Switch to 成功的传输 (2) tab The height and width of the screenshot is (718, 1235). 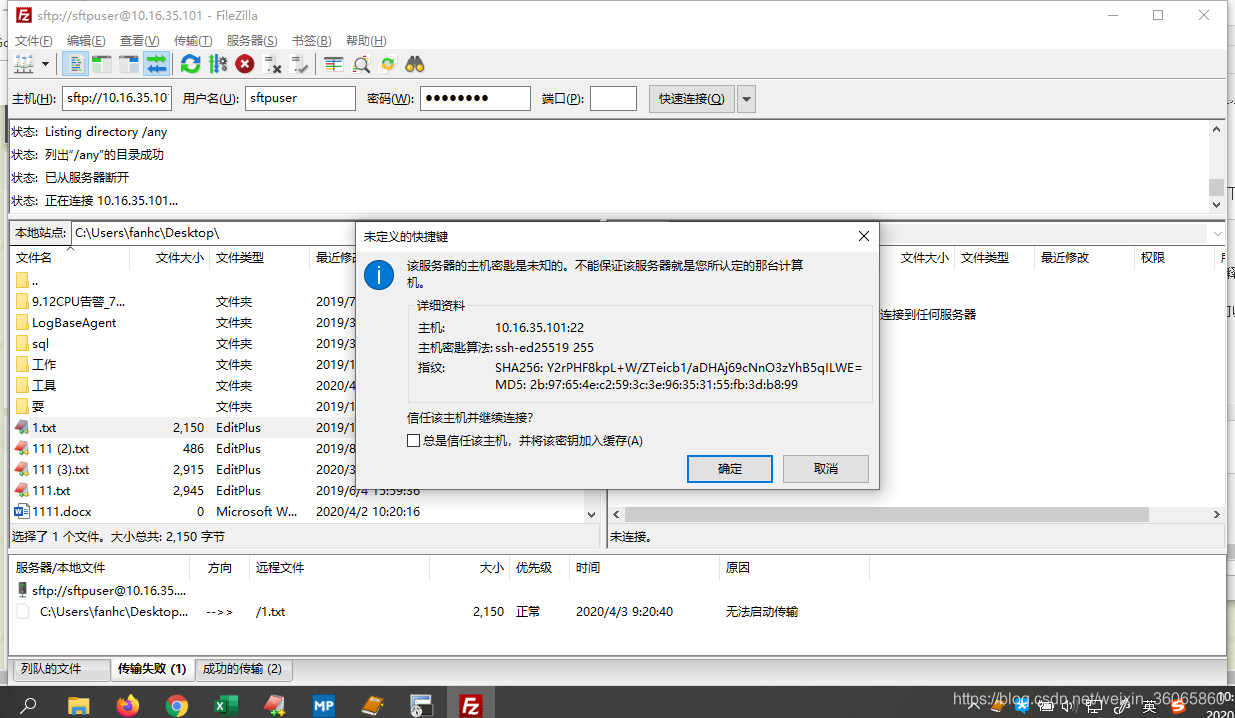(242, 668)
